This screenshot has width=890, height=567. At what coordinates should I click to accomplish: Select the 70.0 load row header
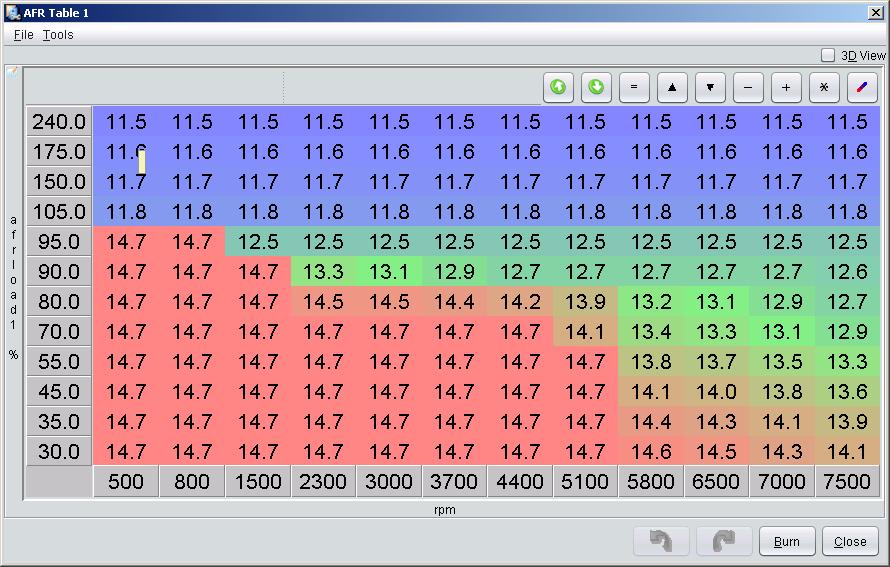[59, 331]
